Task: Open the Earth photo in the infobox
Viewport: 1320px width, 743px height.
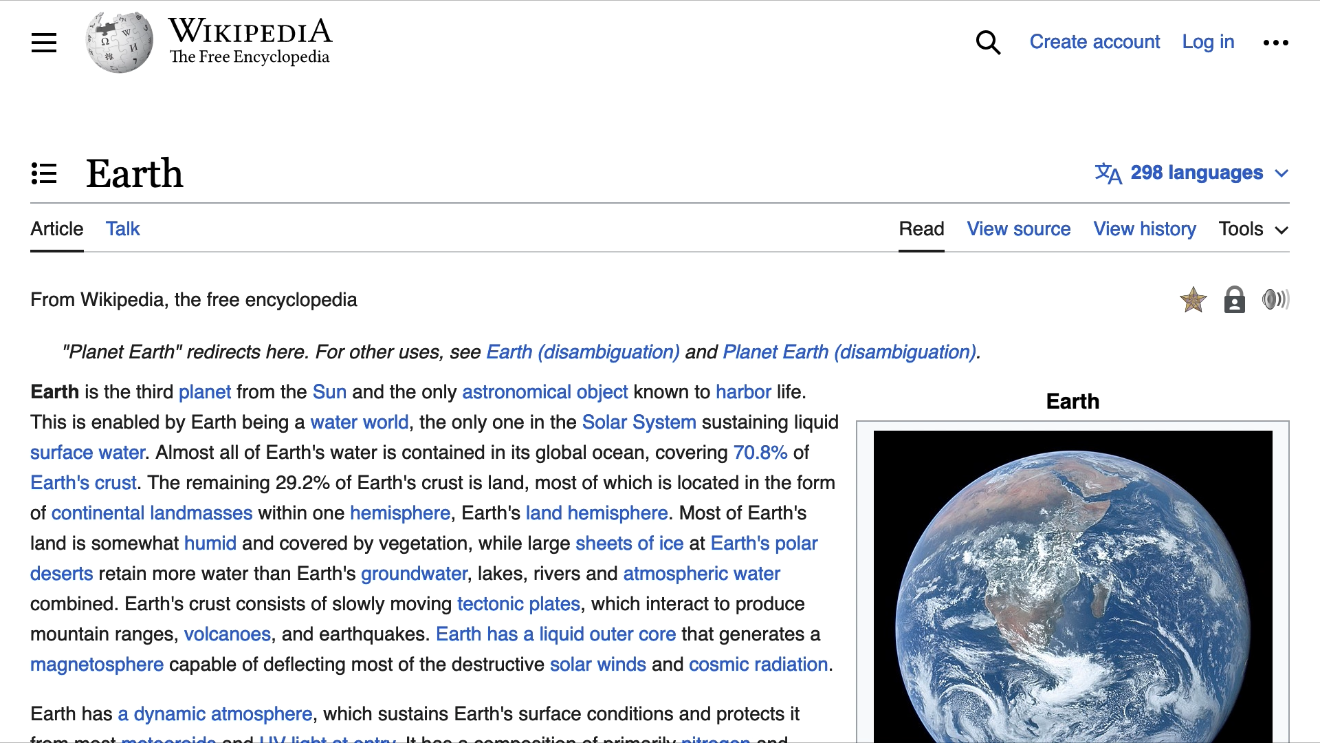Action: [x=1073, y=587]
